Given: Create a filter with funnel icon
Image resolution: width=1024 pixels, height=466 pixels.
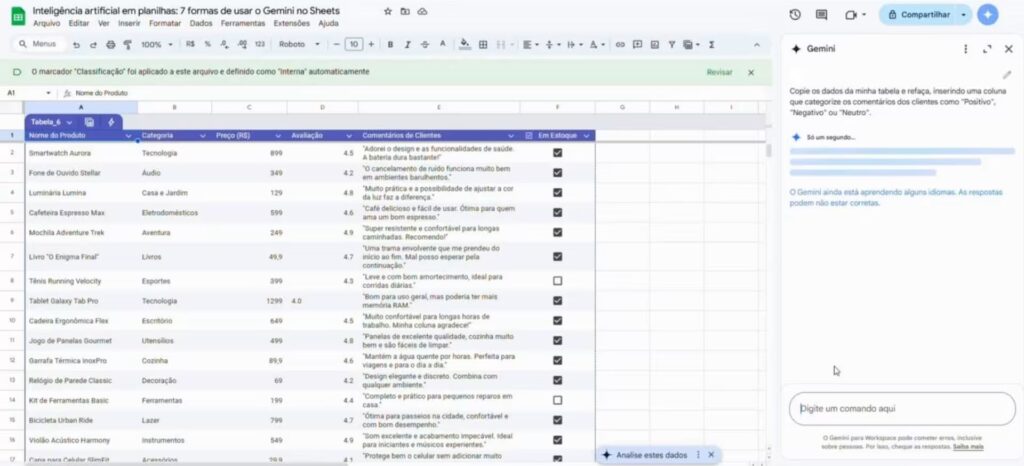Looking at the screenshot, I should coord(671,44).
